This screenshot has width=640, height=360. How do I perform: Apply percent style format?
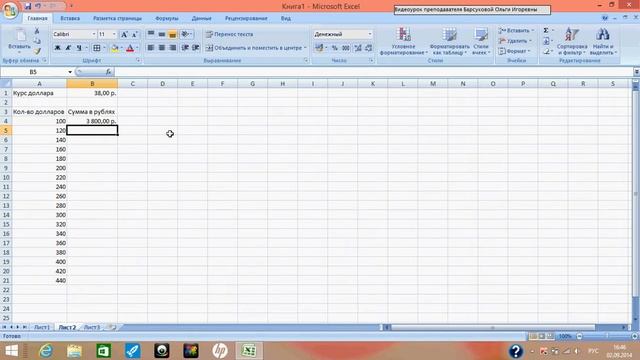tap(335, 48)
